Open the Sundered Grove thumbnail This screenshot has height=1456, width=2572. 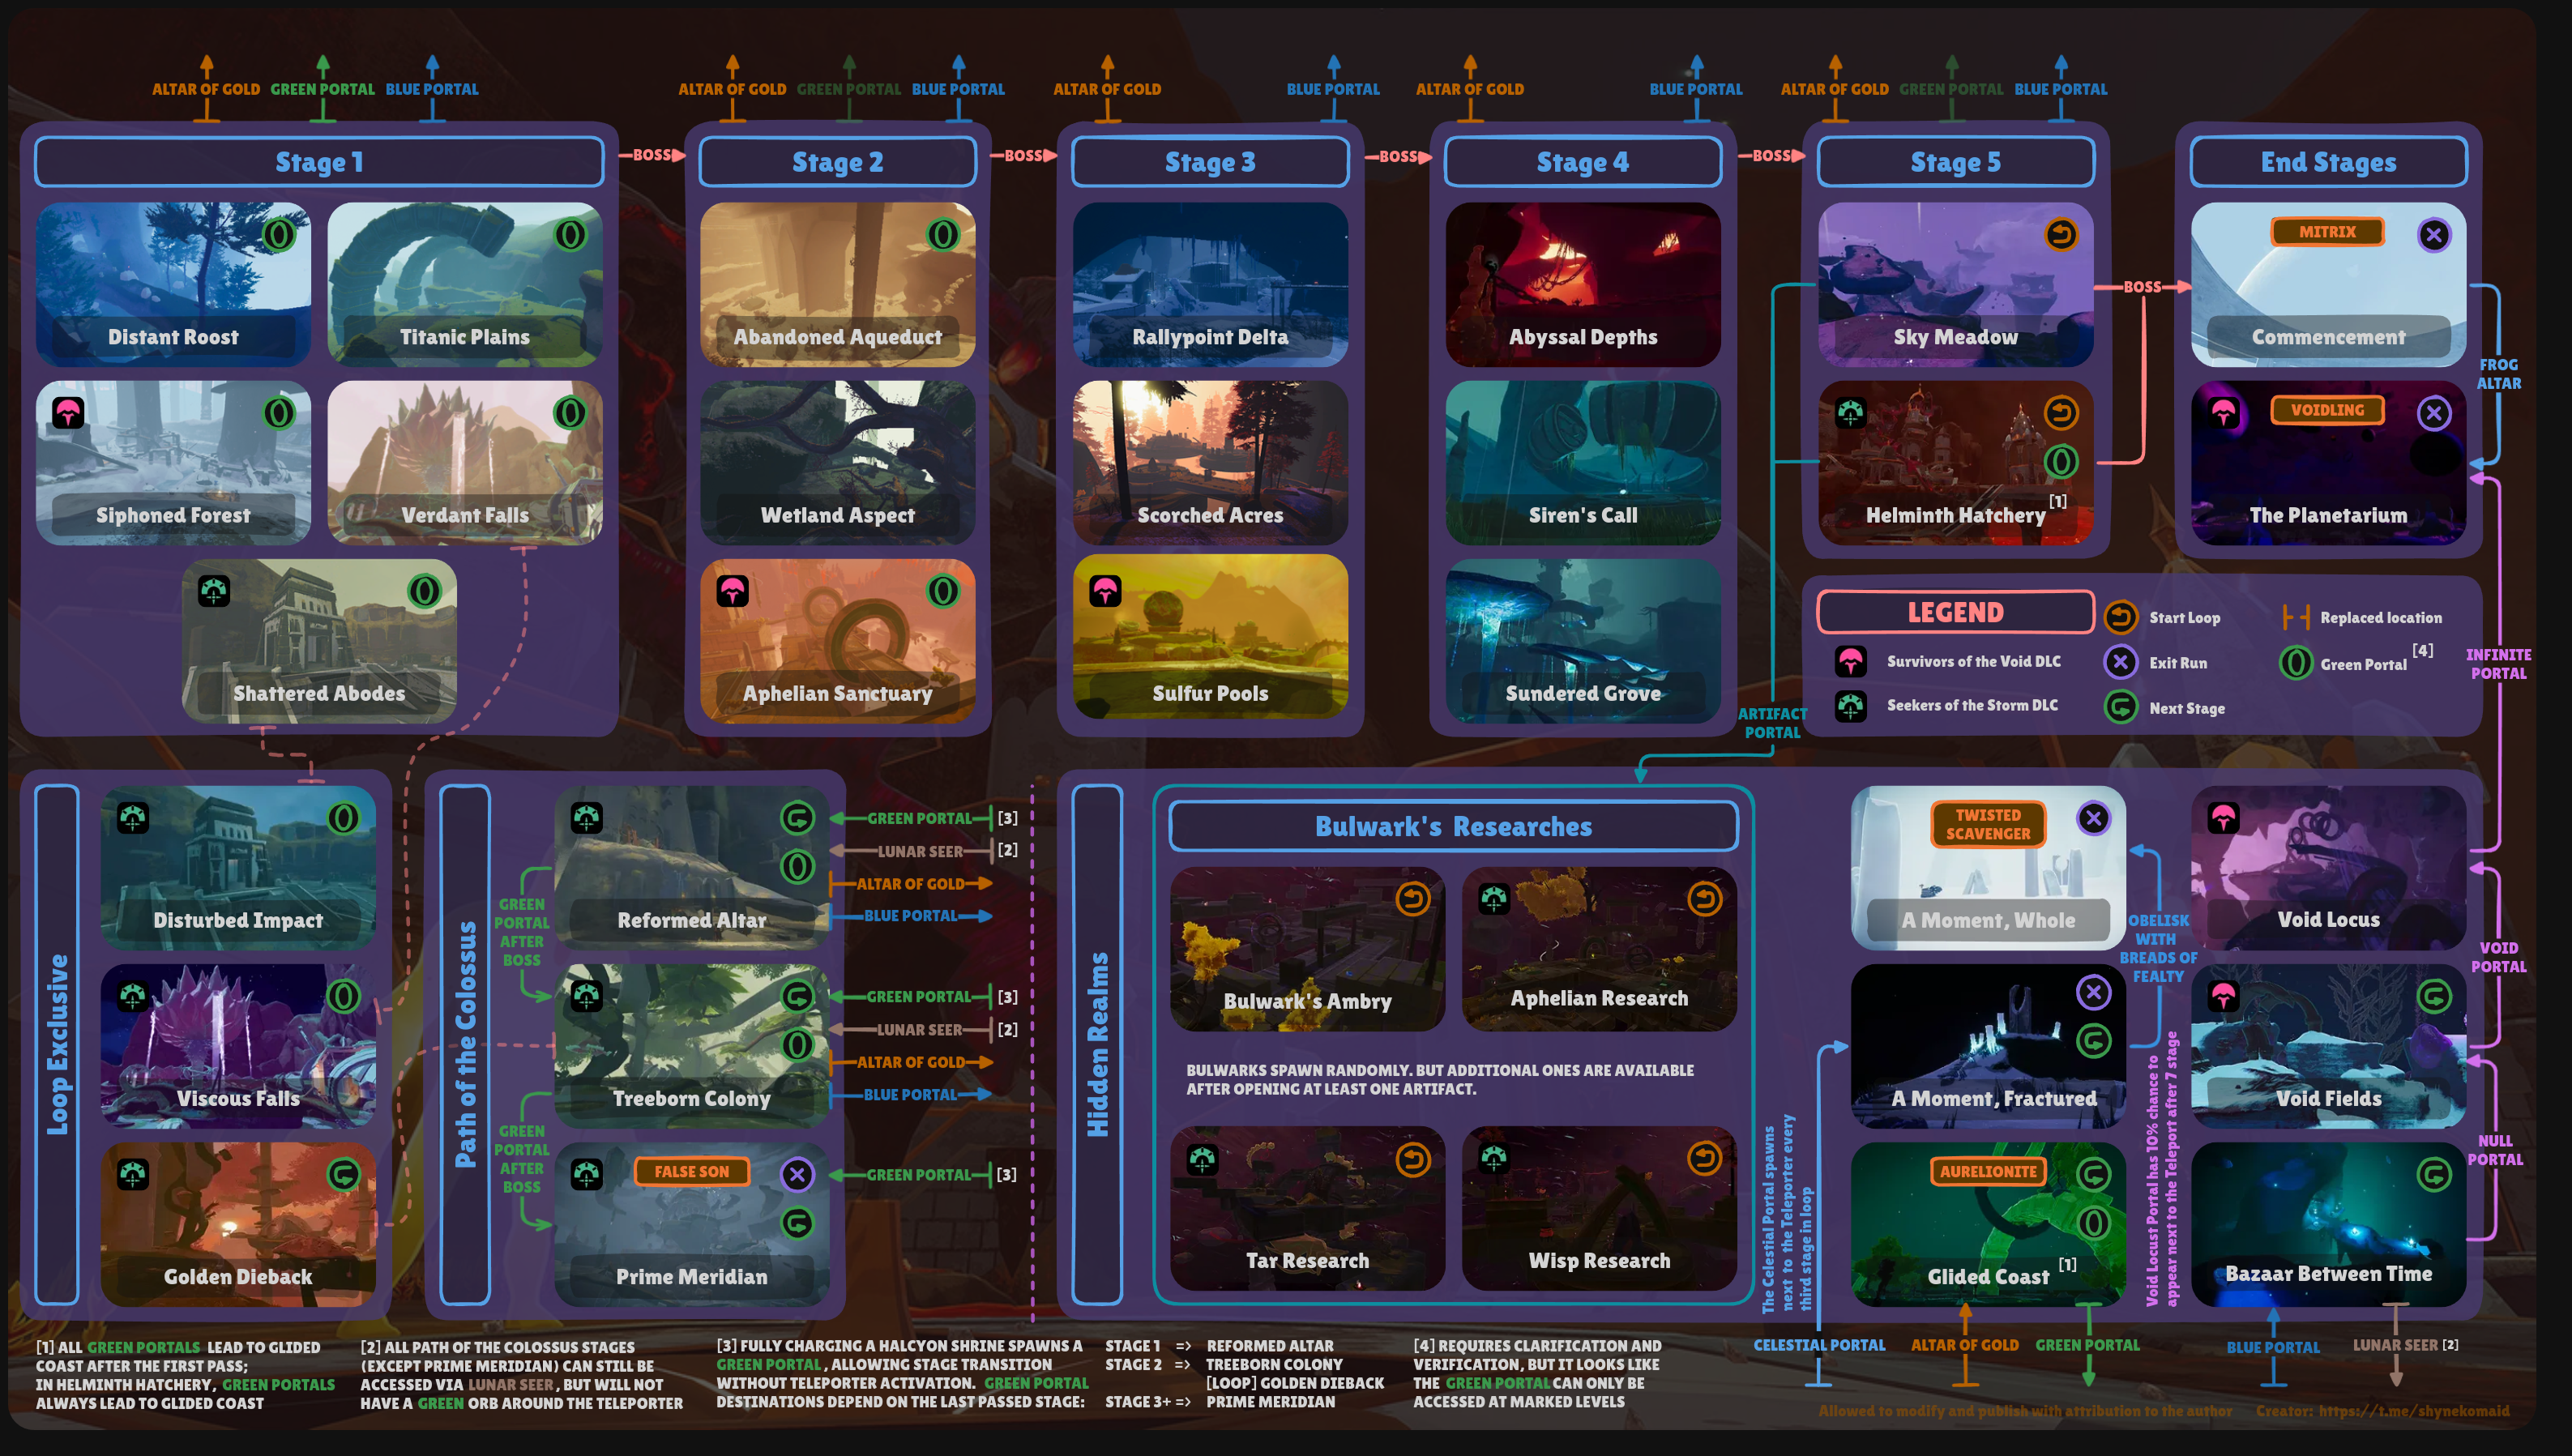click(1583, 641)
